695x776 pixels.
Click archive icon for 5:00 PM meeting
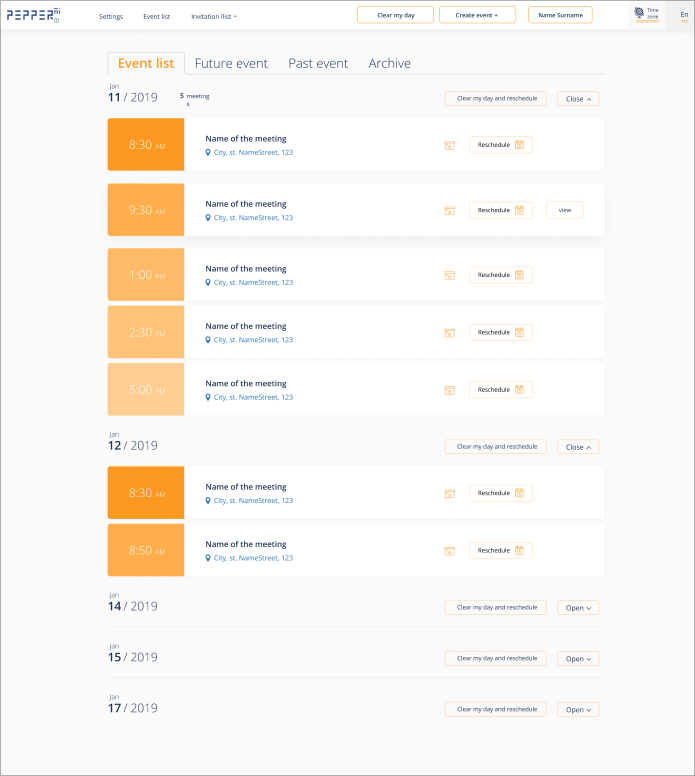(x=449, y=390)
